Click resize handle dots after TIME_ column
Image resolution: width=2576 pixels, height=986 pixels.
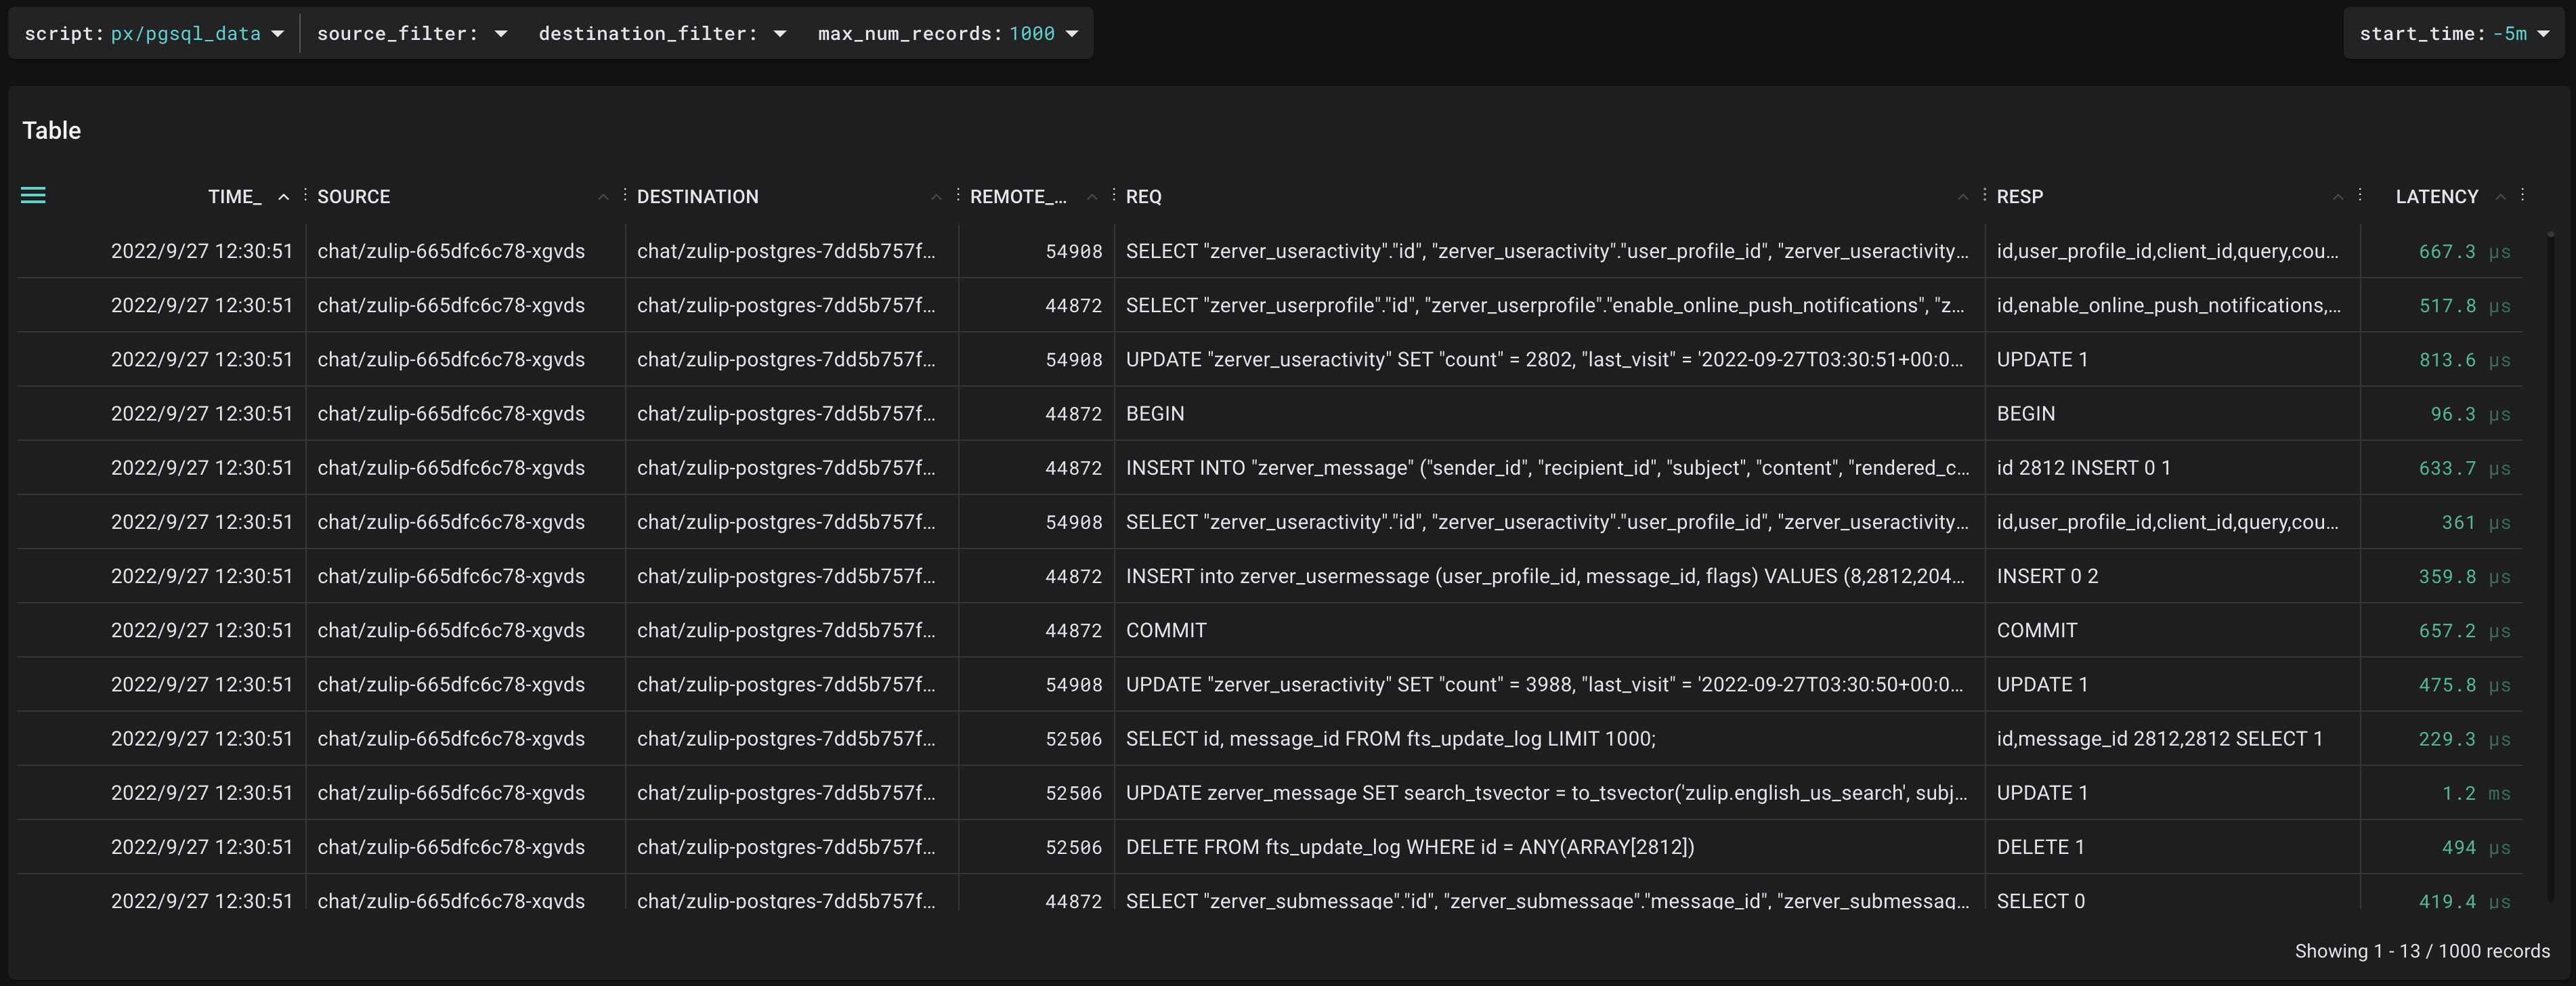point(305,195)
